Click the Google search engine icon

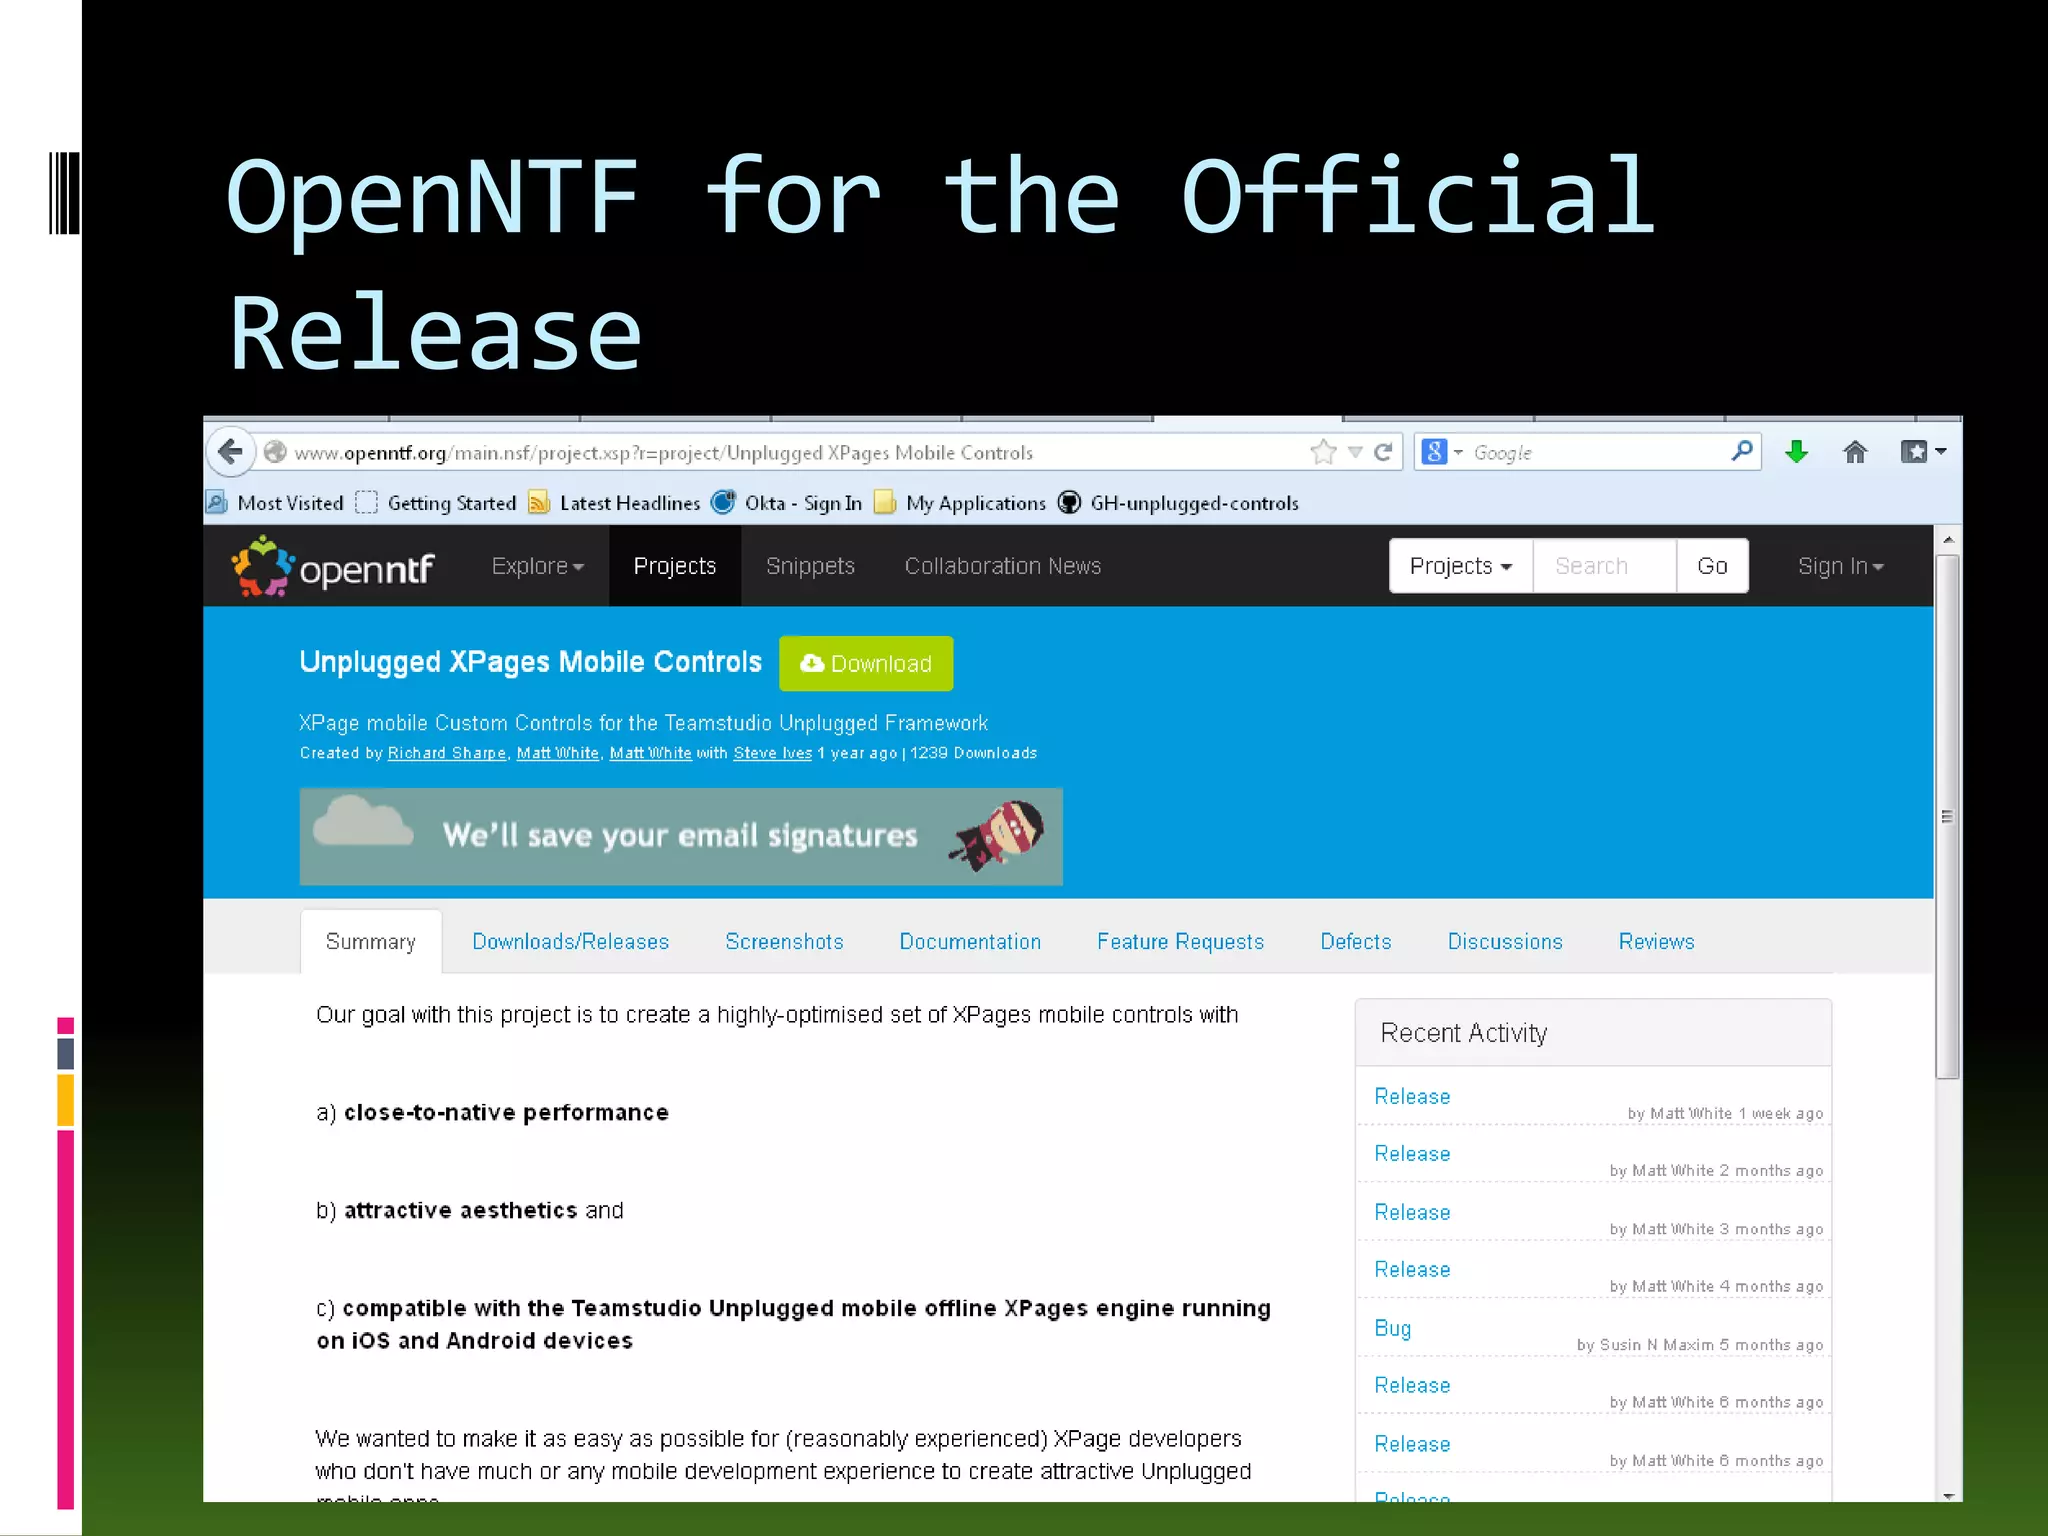click(x=1434, y=452)
